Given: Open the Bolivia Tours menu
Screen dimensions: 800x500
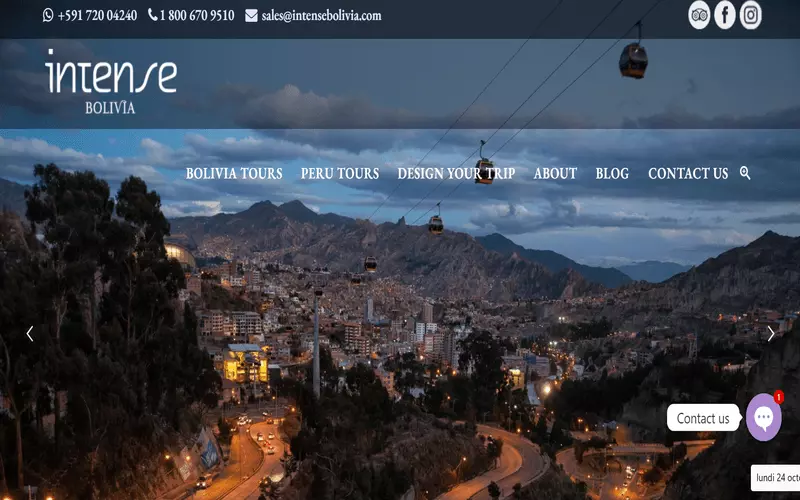Looking at the screenshot, I should 234,174.
